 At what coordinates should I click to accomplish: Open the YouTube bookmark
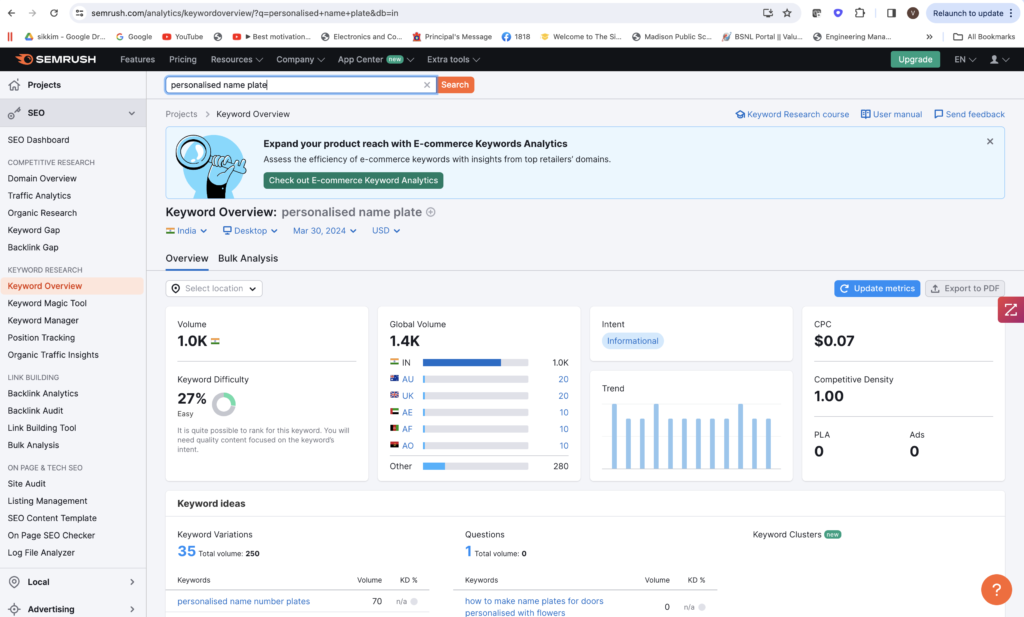182,37
